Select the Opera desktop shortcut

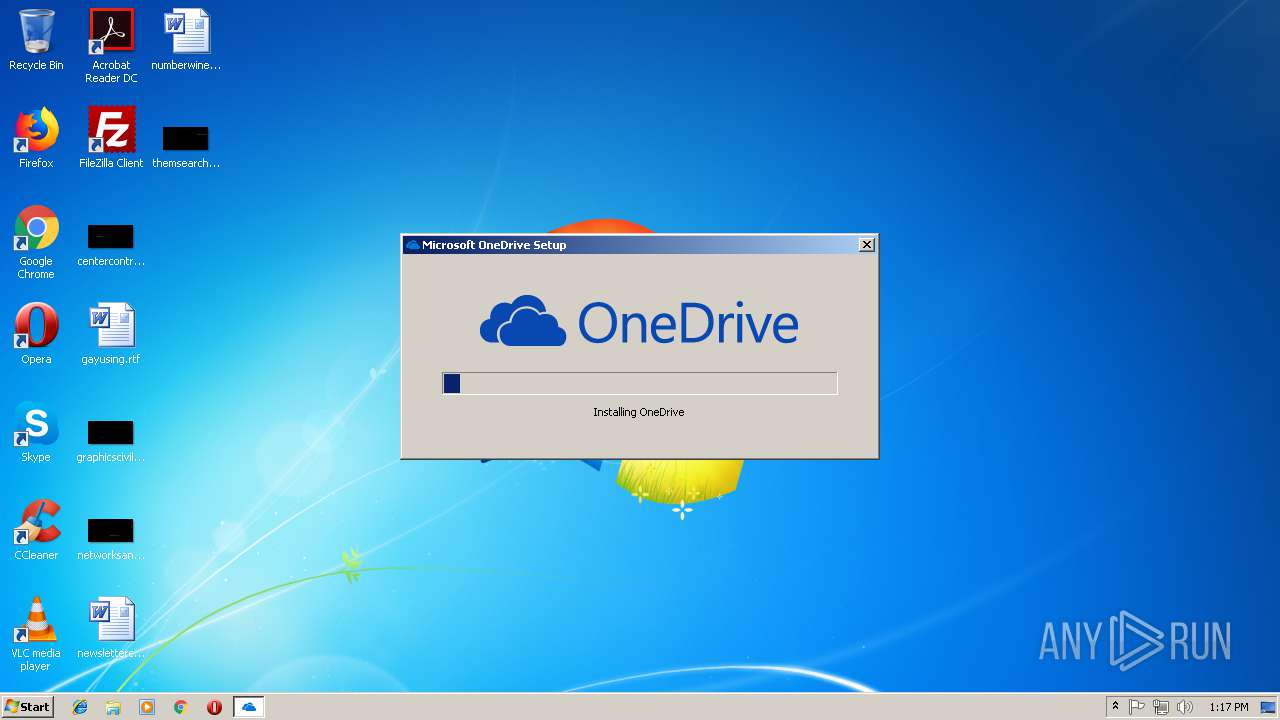(36, 334)
